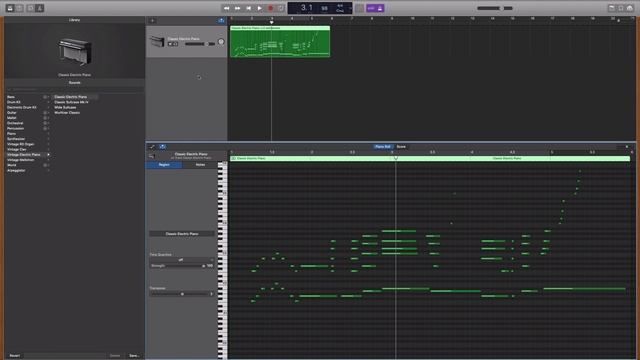This screenshot has height=360, width=640.
Task: Open the Media Browser button at top right
Action: pos(630,8)
